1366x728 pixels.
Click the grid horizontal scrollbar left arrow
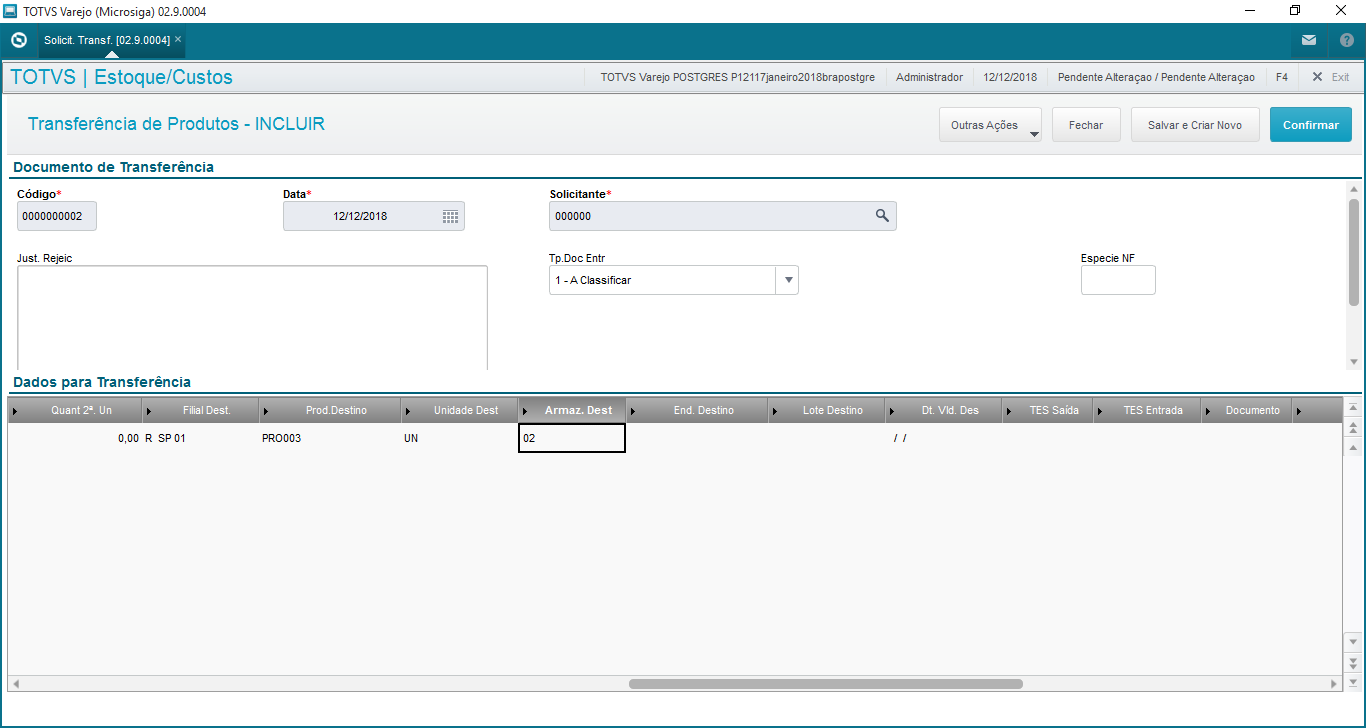pos(16,684)
